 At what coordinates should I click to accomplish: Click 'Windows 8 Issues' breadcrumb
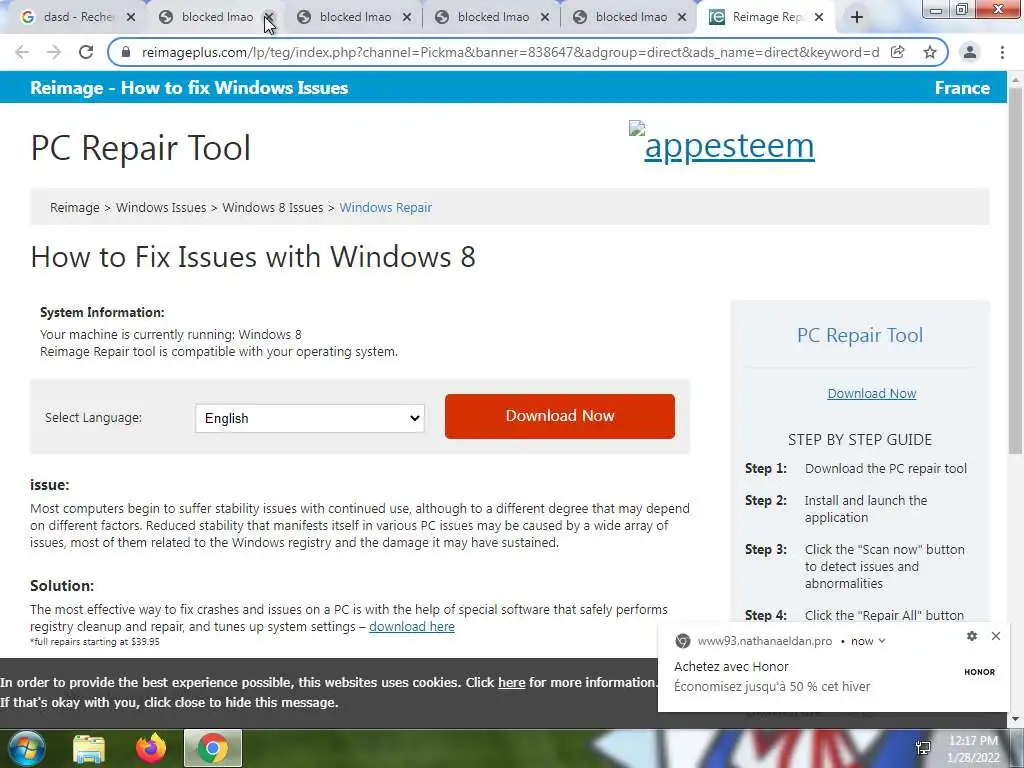(x=272, y=207)
